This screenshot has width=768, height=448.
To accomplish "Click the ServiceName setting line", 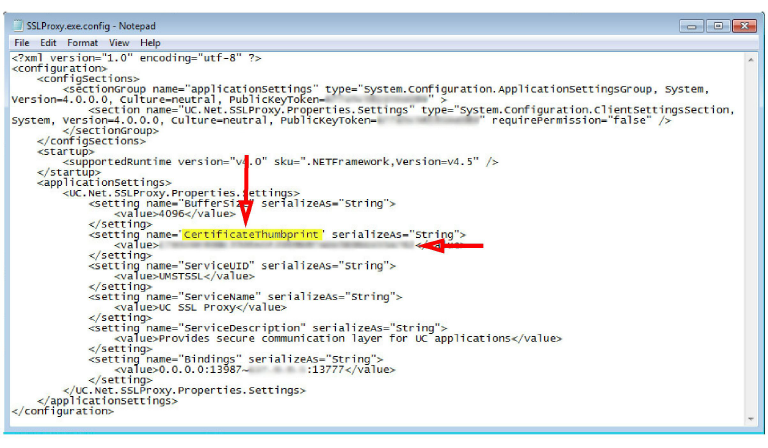I will point(245,297).
